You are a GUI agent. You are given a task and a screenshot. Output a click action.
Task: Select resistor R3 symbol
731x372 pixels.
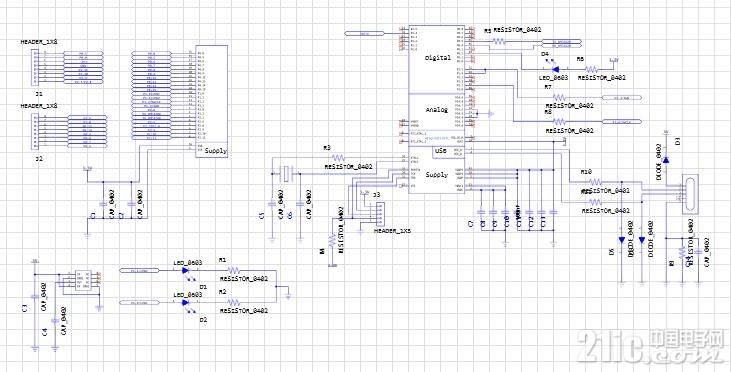339,157
